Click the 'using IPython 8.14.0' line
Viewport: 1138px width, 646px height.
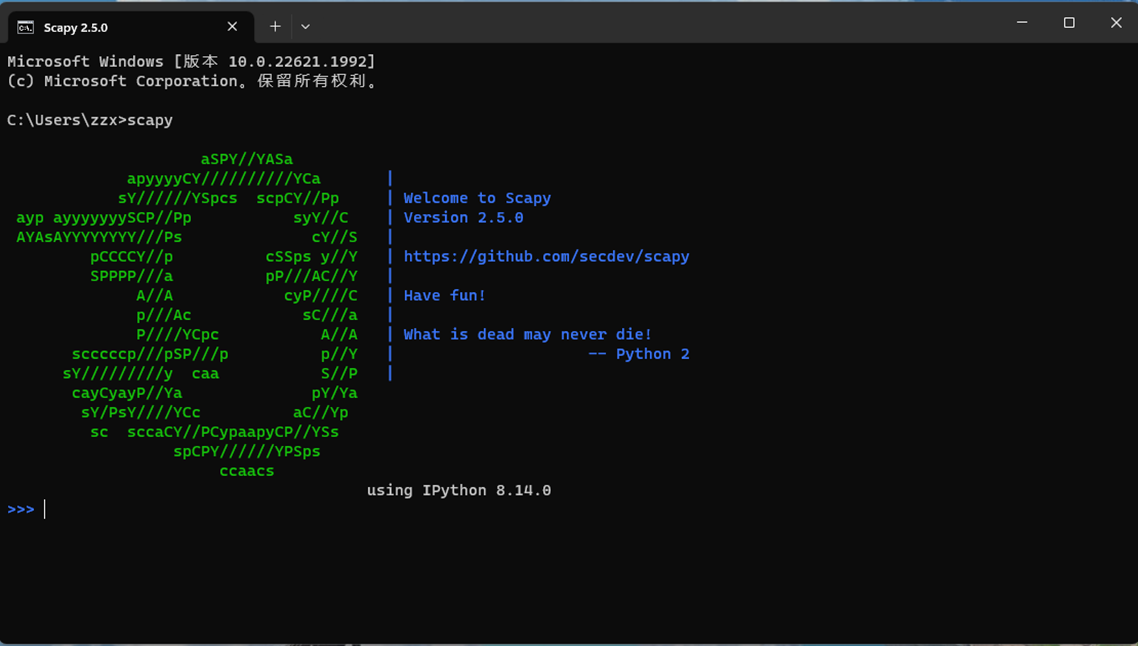459,491
